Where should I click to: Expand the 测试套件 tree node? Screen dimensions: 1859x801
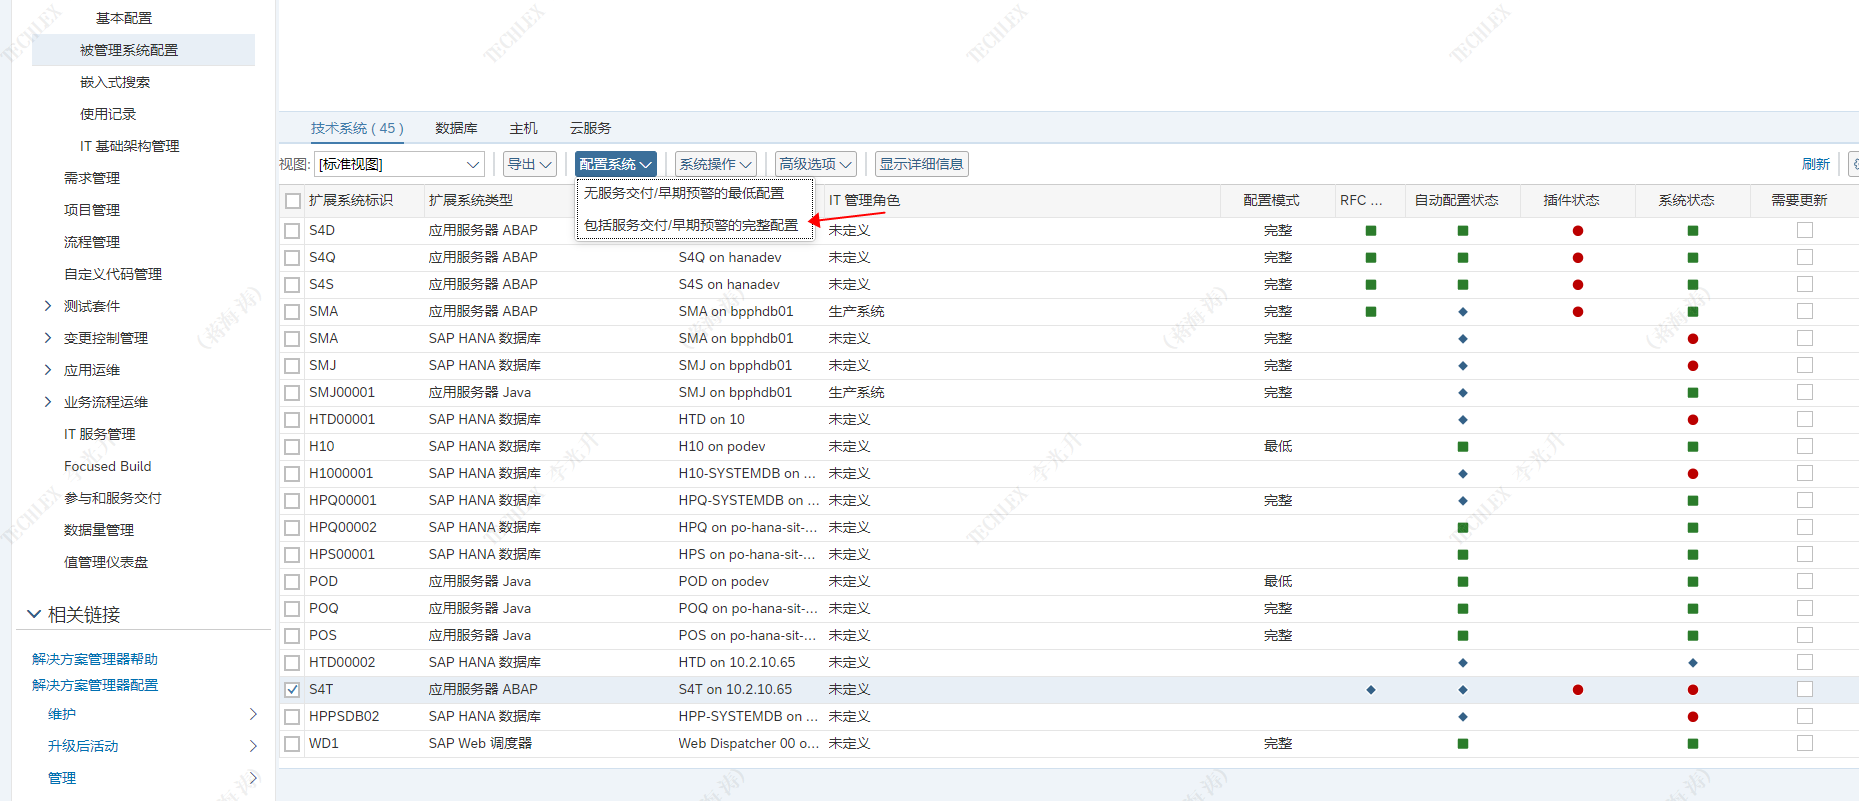pyautogui.click(x=47, y=306)
